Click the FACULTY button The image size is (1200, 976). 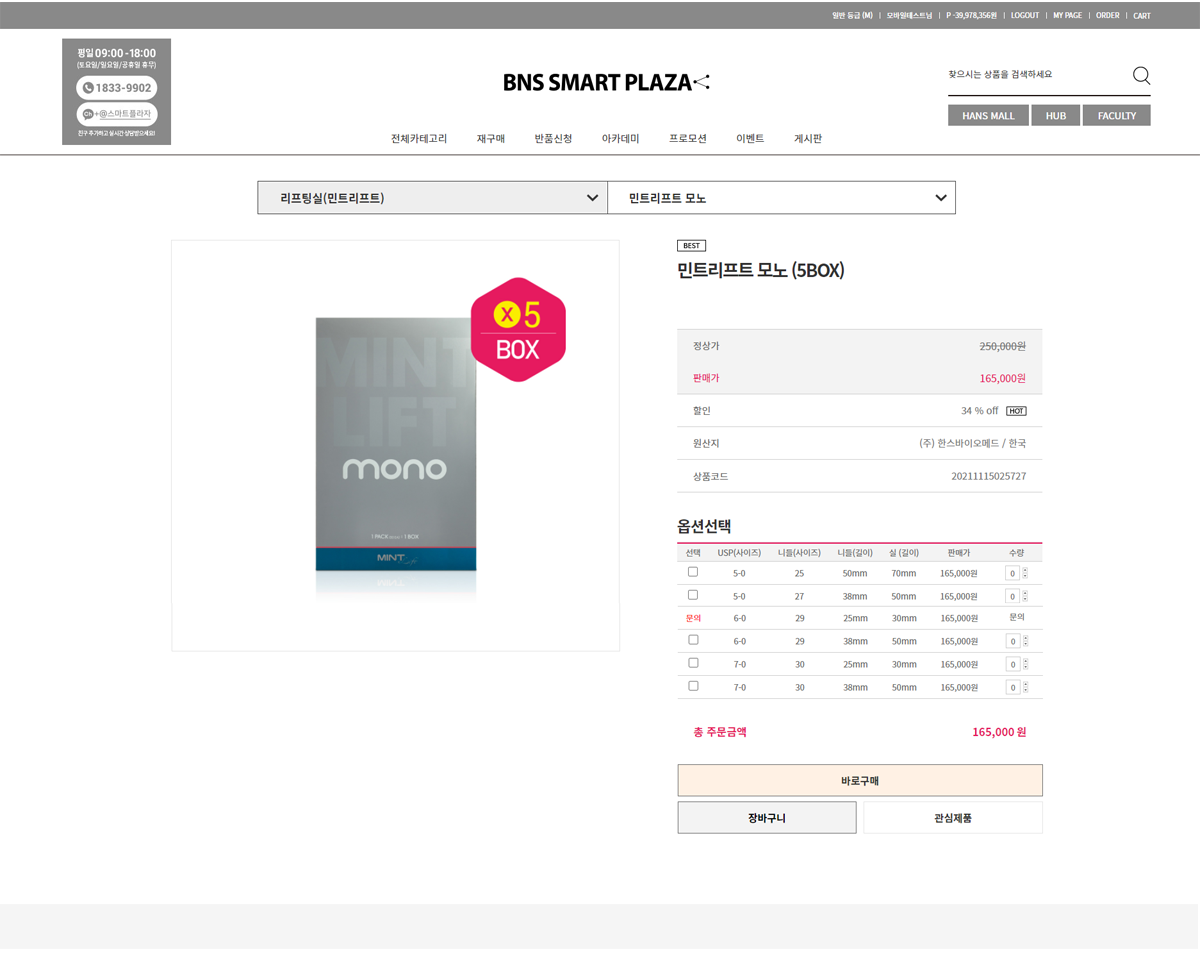pyautogui.click(x=1117, y=116)
